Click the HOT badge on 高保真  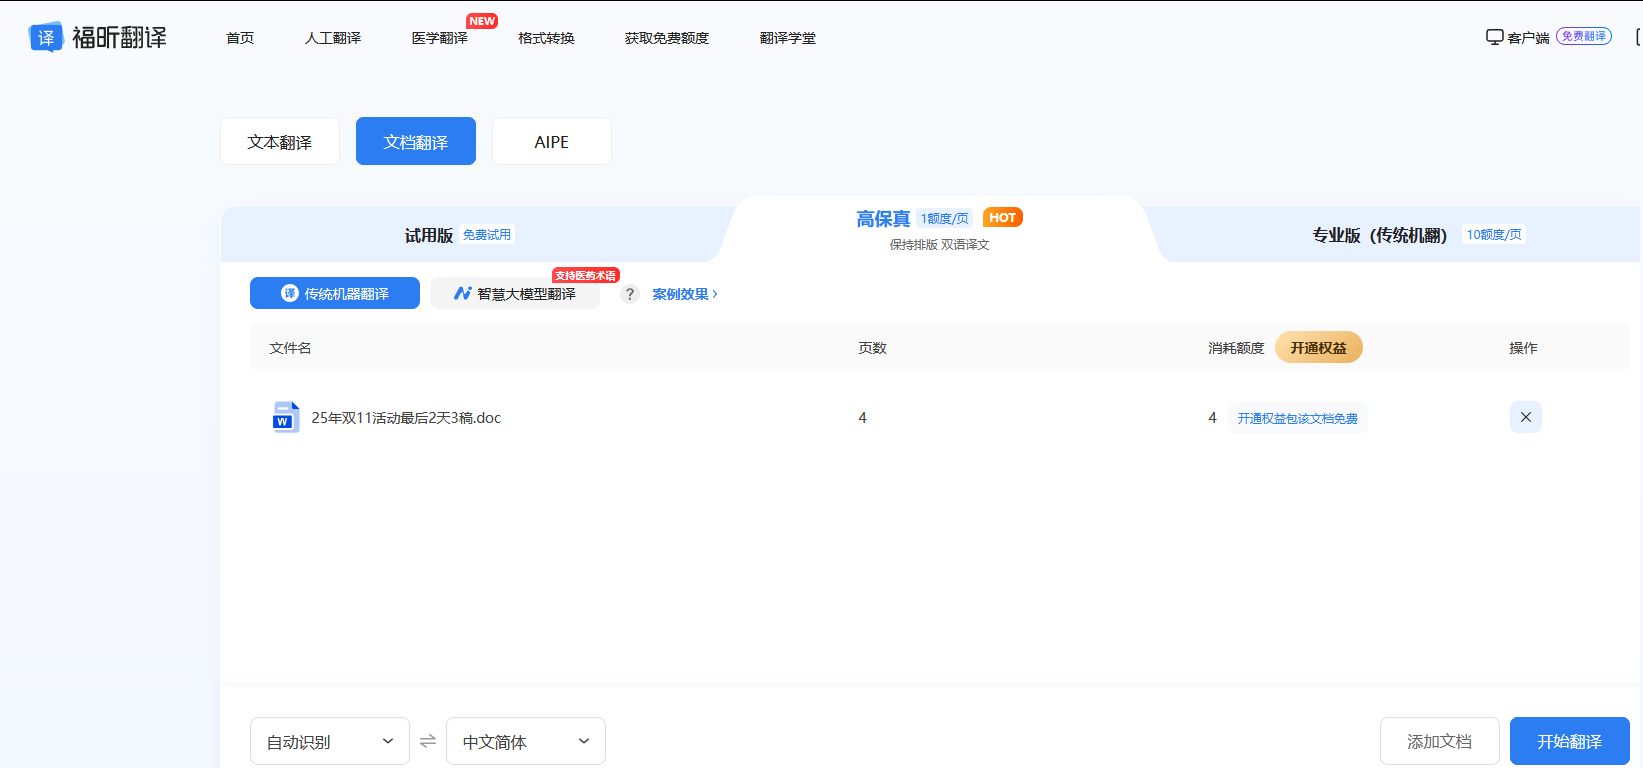(x=1002, y=217)
